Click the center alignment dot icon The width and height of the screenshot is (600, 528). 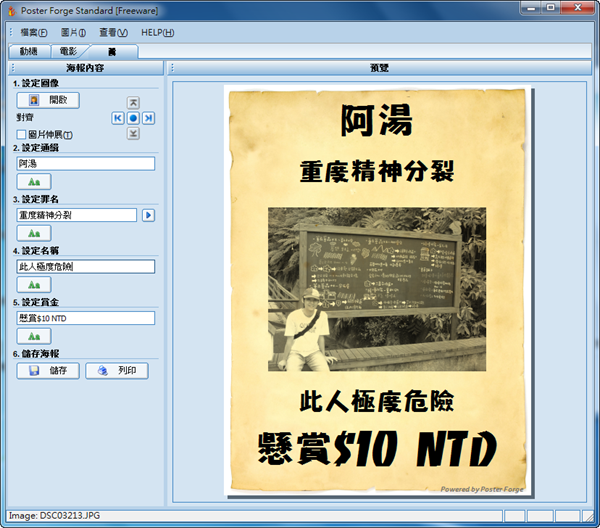133,118
